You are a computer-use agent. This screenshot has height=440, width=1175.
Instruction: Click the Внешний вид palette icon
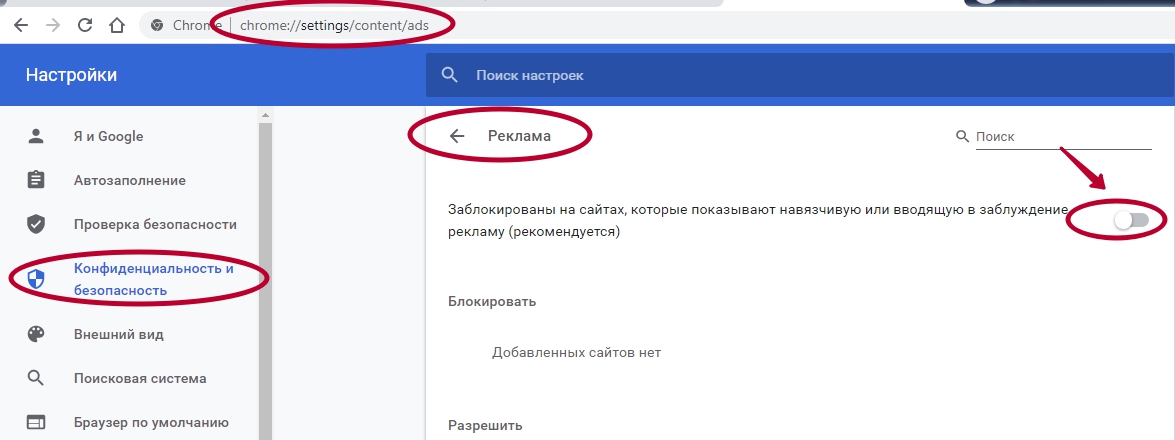point(36,334)
